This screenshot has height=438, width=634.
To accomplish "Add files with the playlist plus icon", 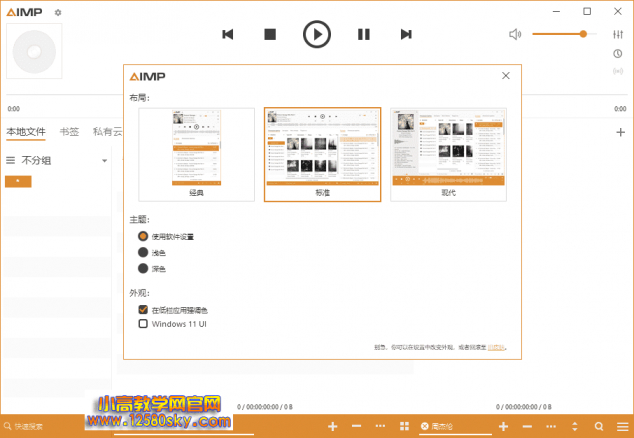I will (x=503, y=426).
